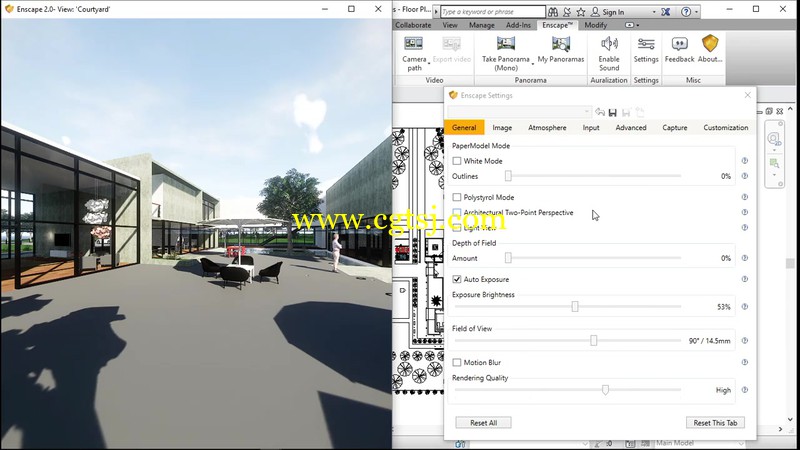Expand the Sign In dropdown arrow
Viewport: 800px width, 450px height.
coord(654,12)
